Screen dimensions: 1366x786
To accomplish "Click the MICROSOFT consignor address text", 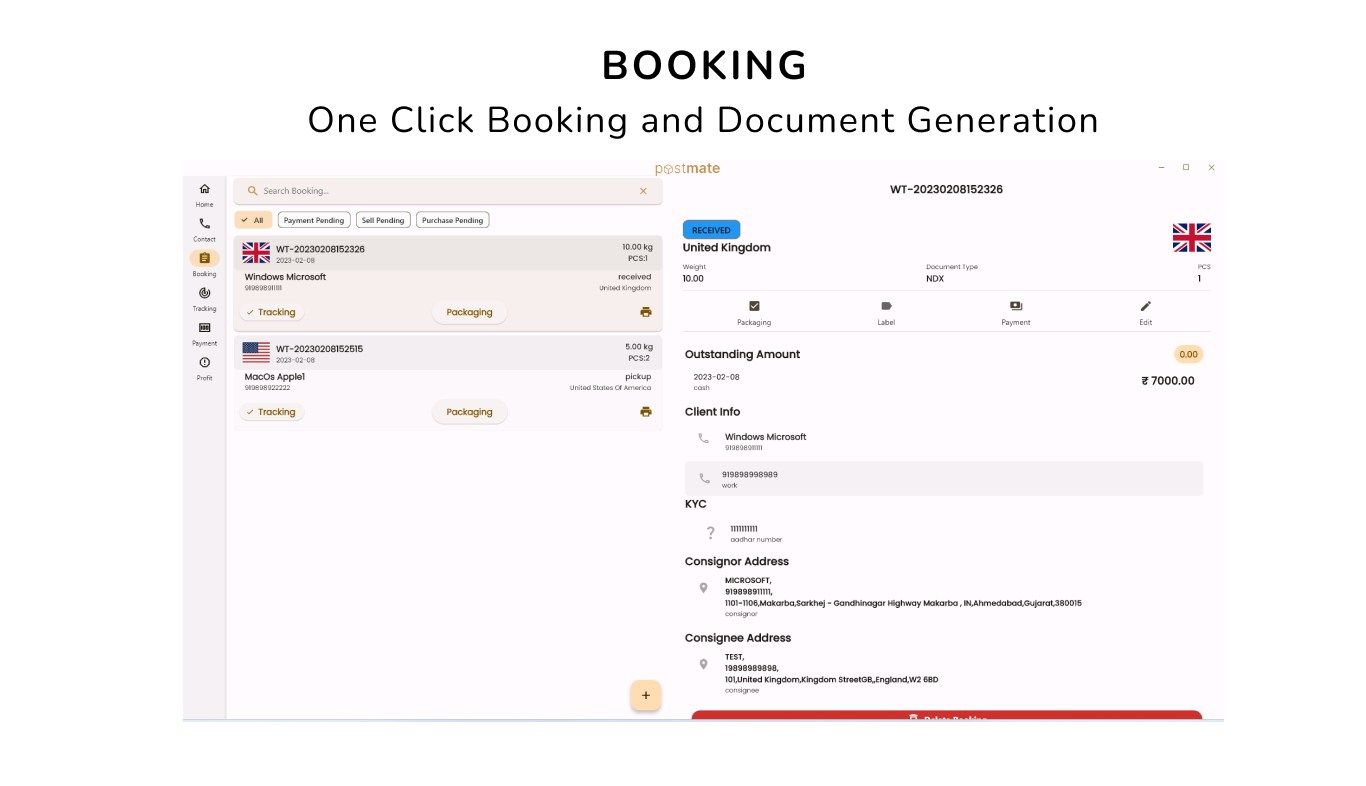I will [903, 592].
